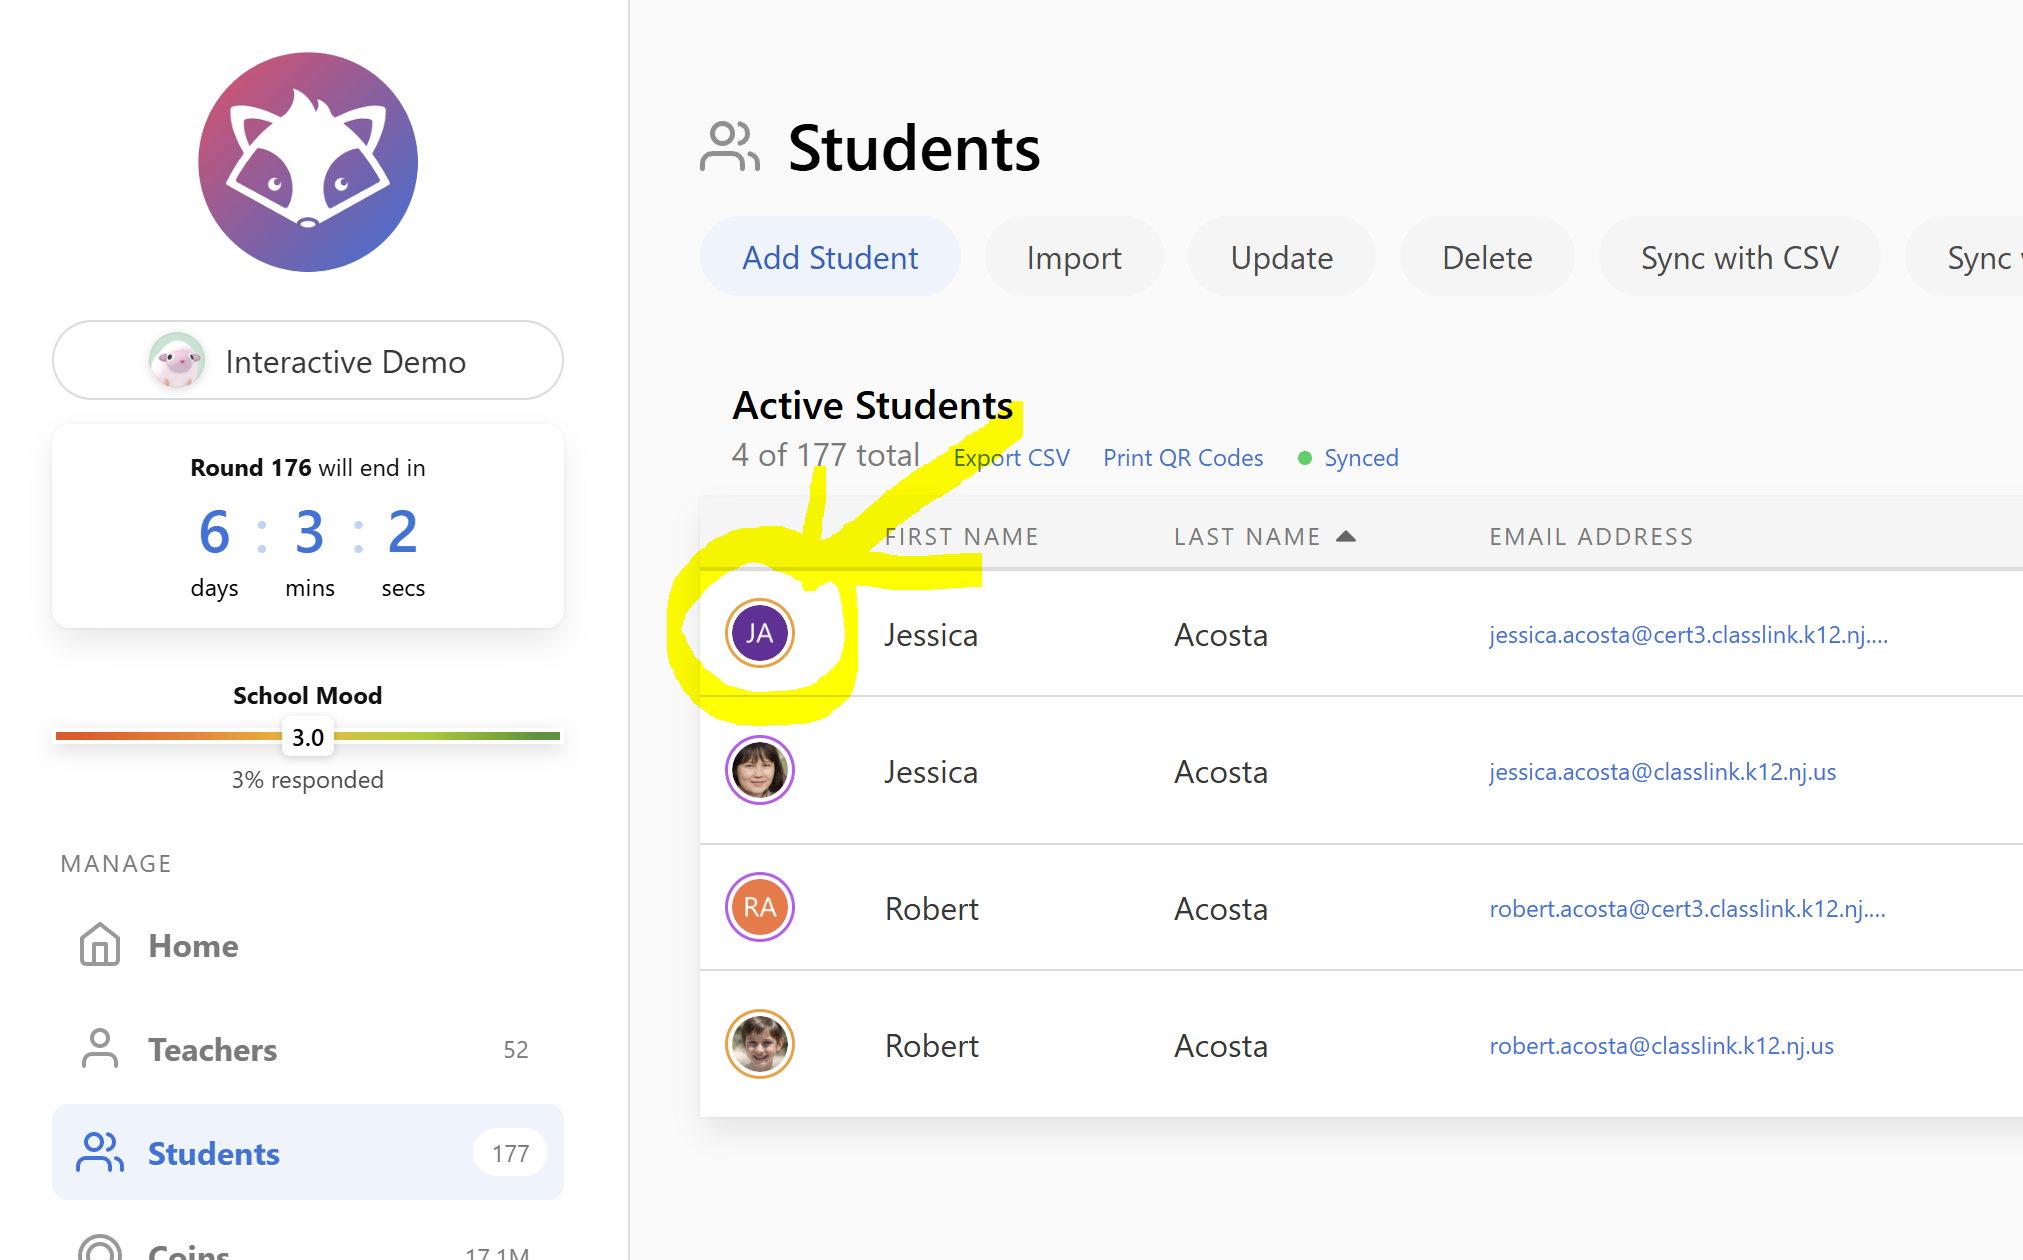Open jessica.acosta@classlink.k12.nj.us email link
Image resolution: width=2023 pixels, height=1260 pixels.
pos(1662,772)
